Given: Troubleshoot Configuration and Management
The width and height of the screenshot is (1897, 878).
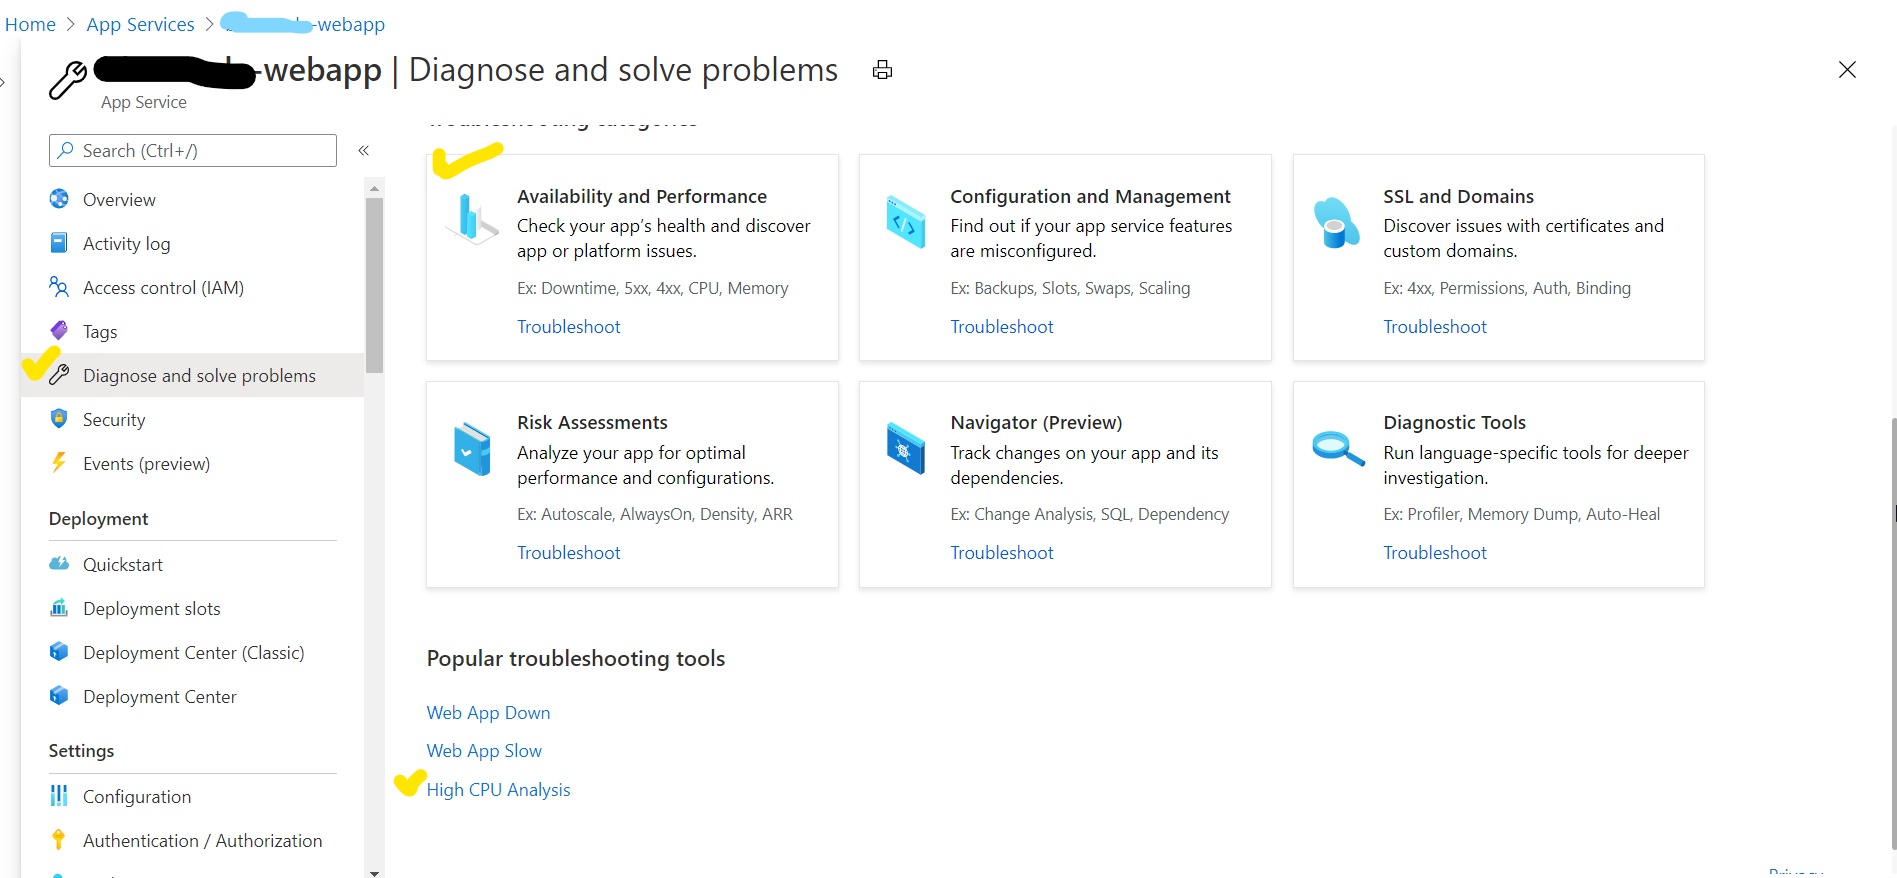Looking at the screenshot, I should pos(1001,326).
